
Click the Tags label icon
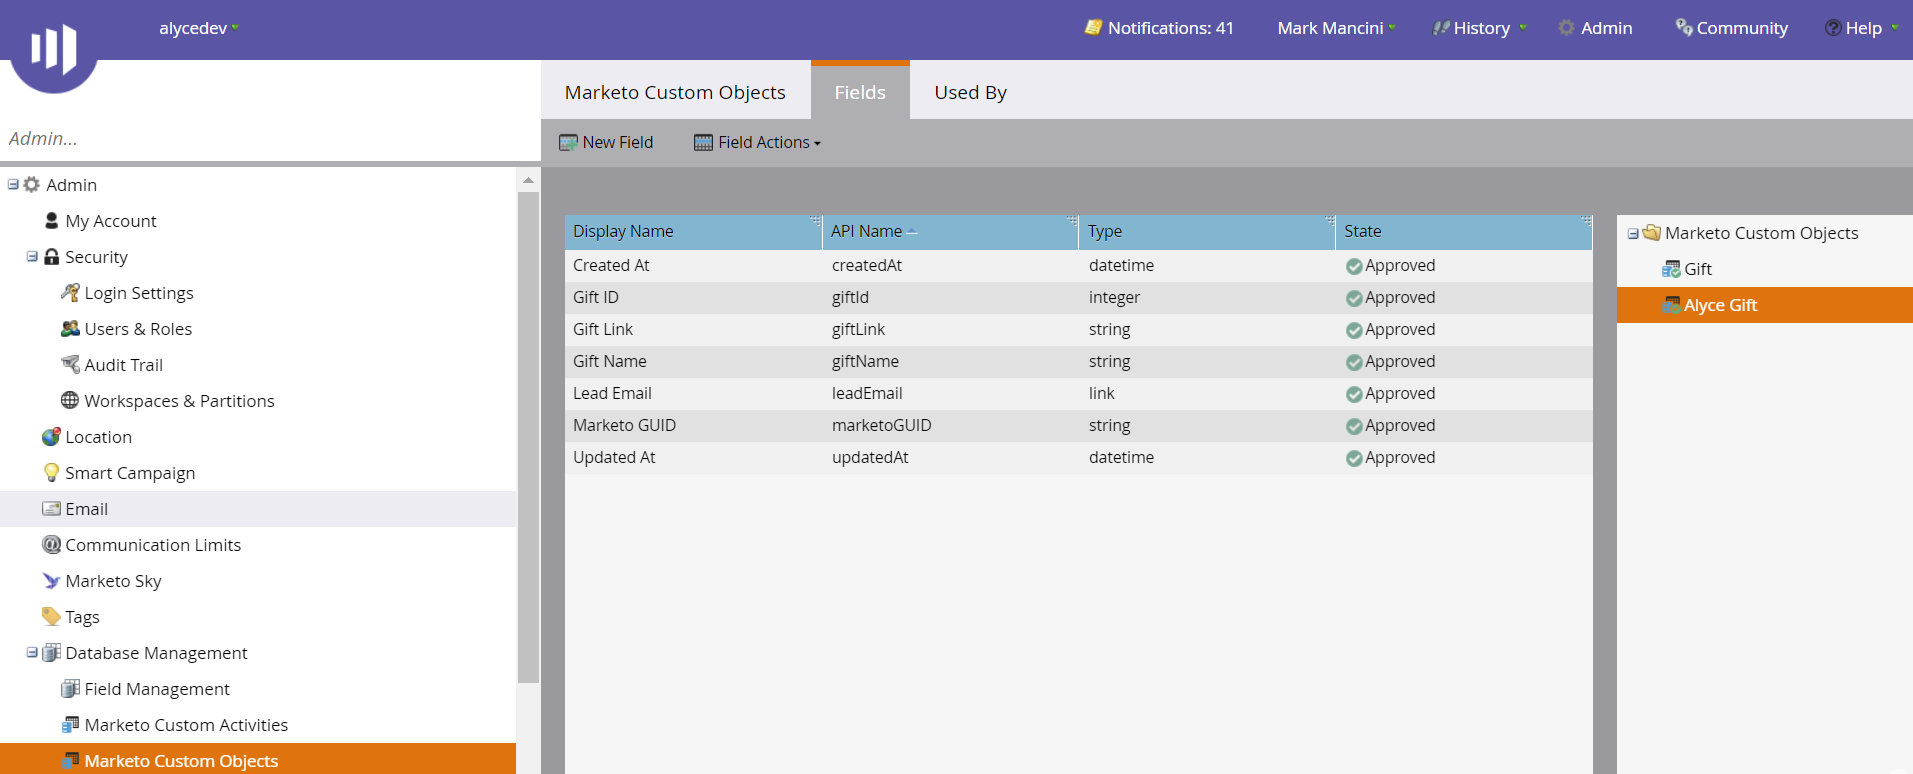pyautogui.click(x=51, y=616)
